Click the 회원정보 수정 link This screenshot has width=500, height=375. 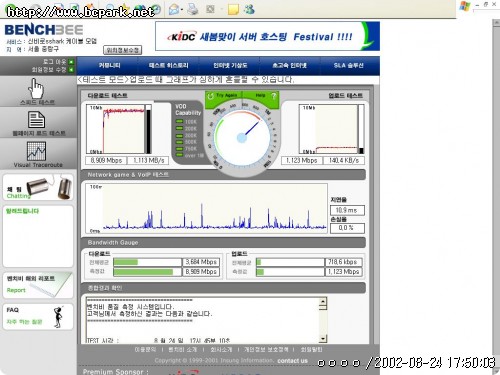click(49, 70)
